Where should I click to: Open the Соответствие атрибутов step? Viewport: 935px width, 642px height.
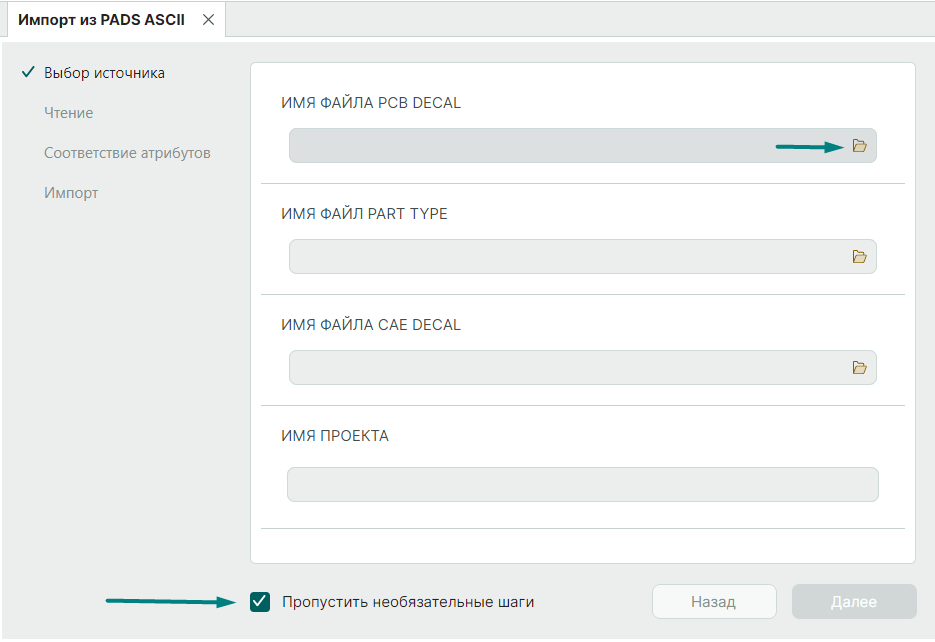127,153
